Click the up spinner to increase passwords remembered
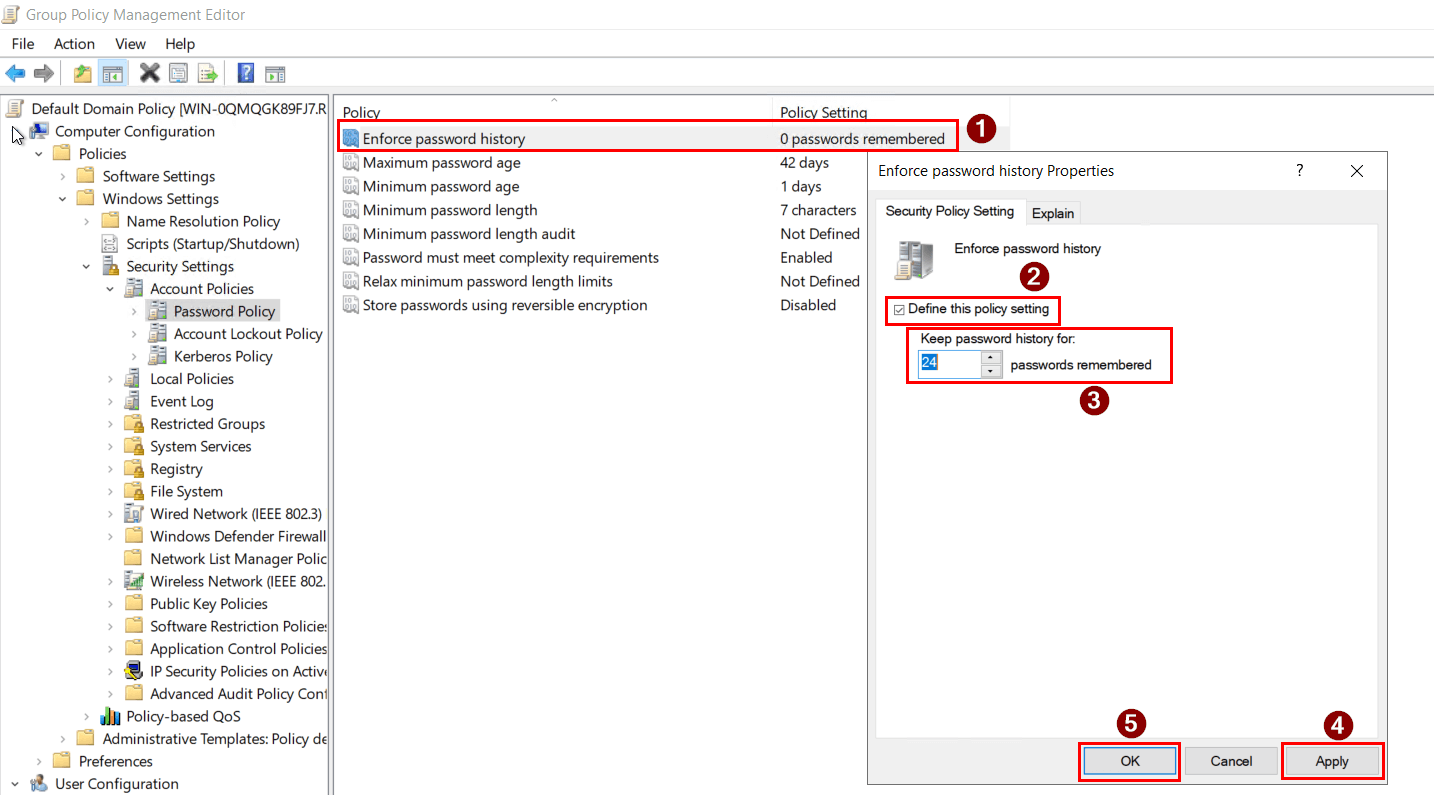 [x=989, y=357]
